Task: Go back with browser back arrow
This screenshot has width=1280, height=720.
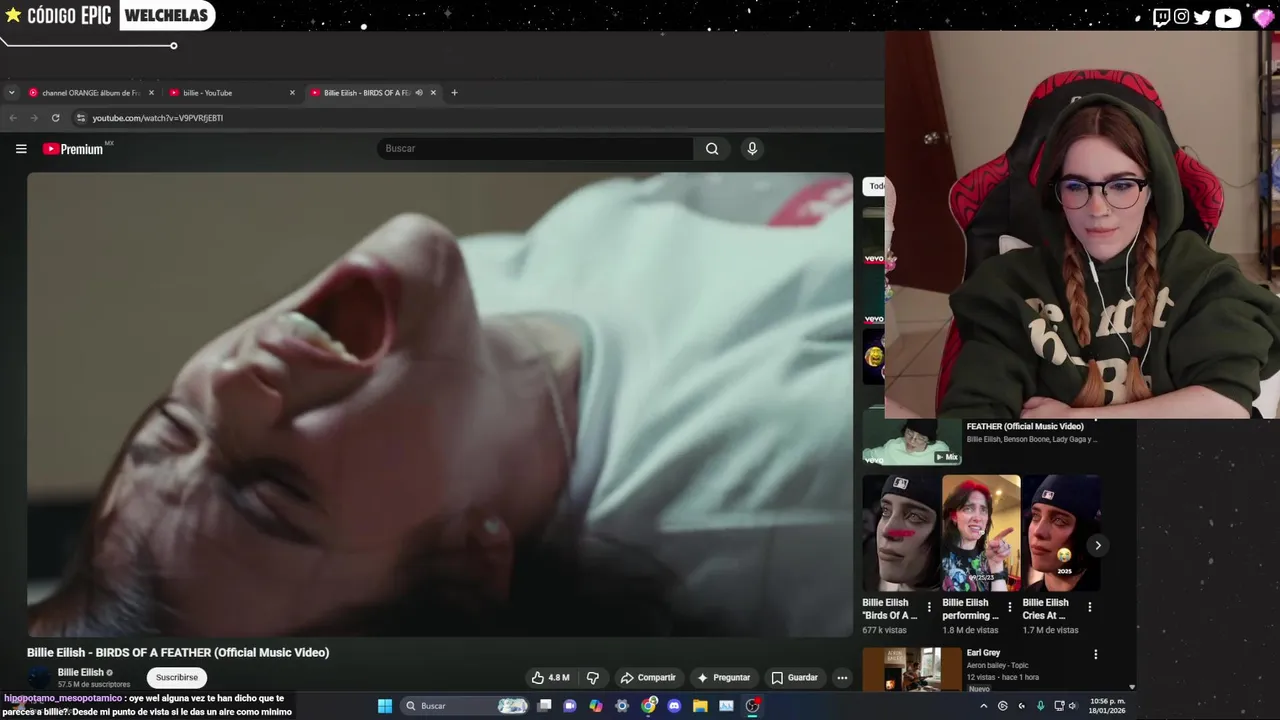Action: pos(13,118)
